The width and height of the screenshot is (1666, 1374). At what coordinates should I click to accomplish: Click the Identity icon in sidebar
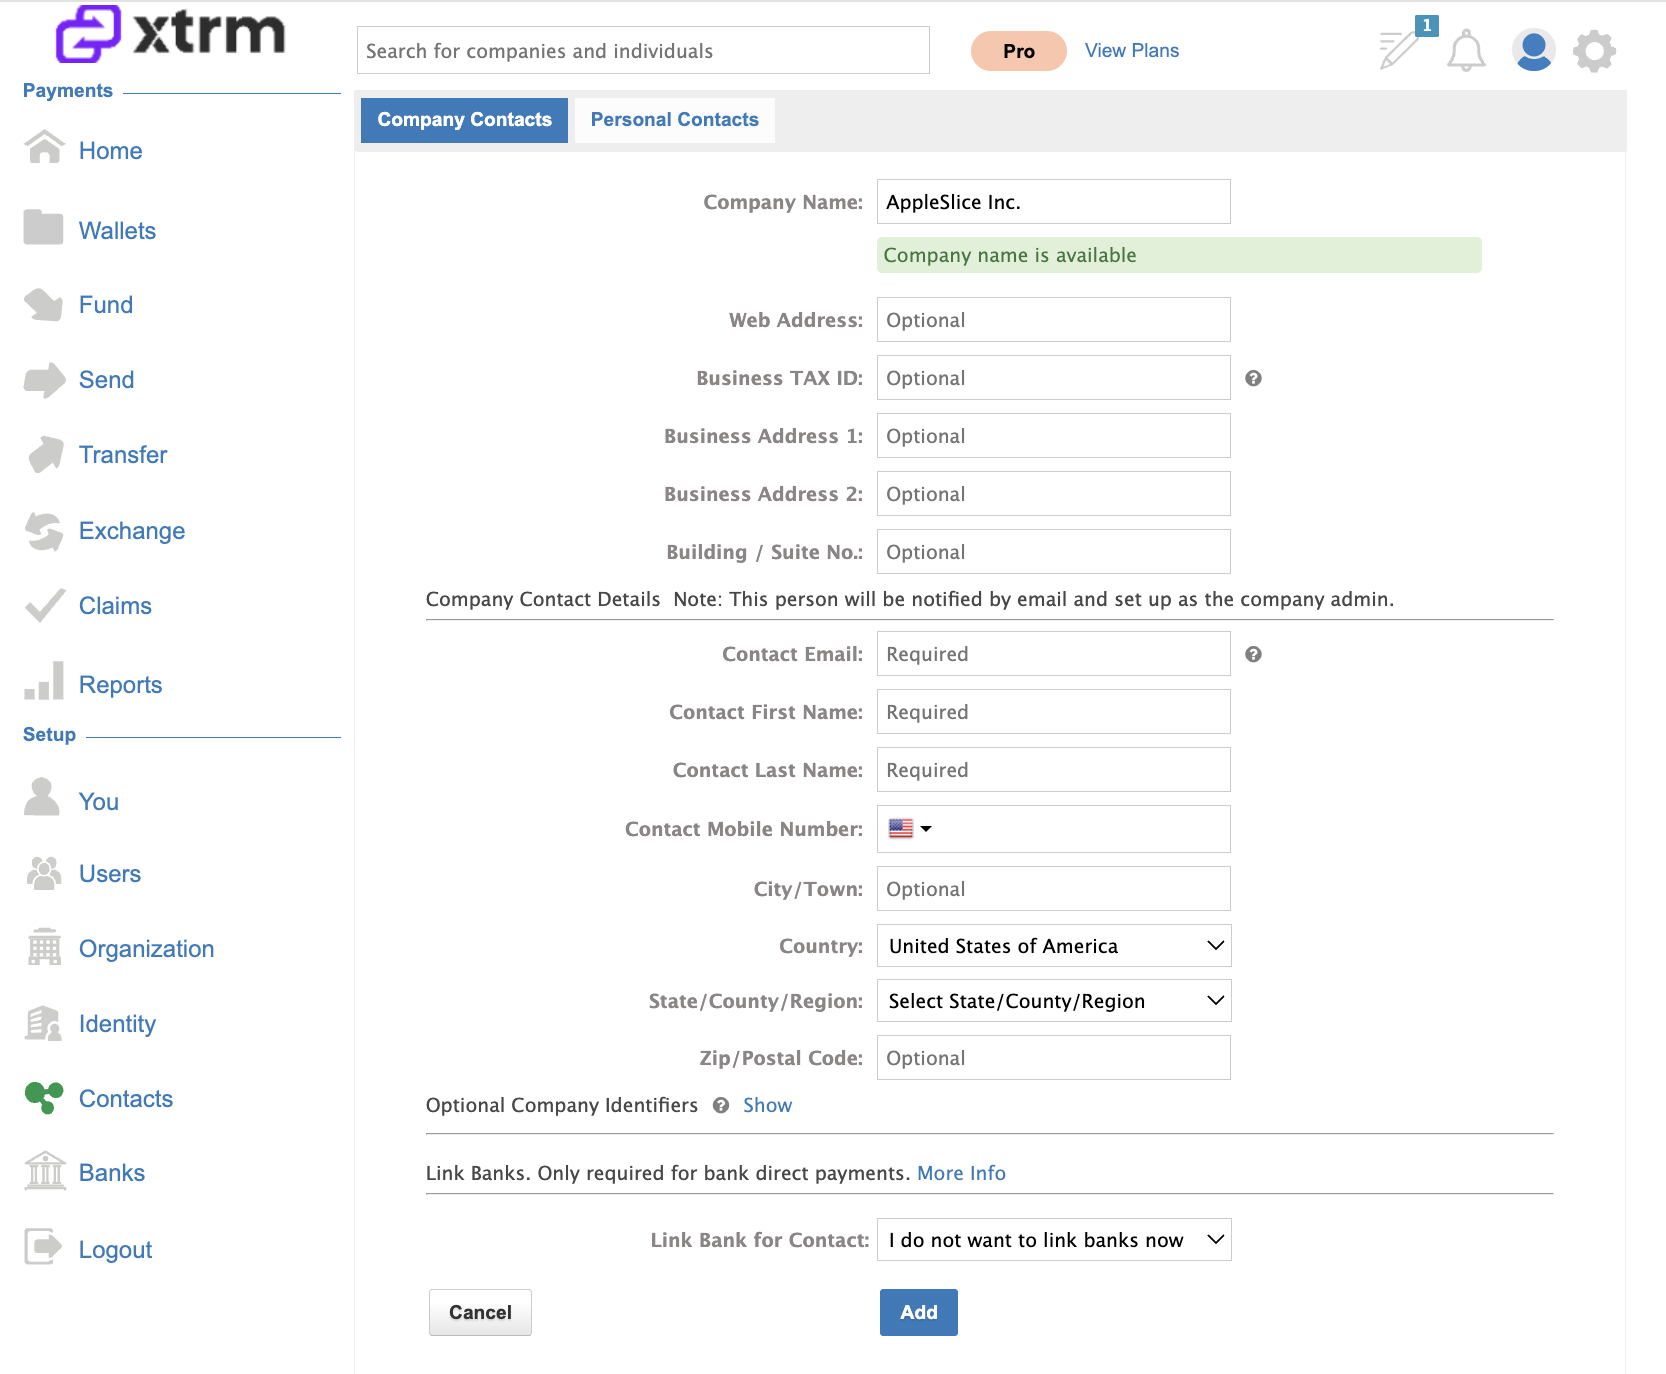(x=44, y=1023)
